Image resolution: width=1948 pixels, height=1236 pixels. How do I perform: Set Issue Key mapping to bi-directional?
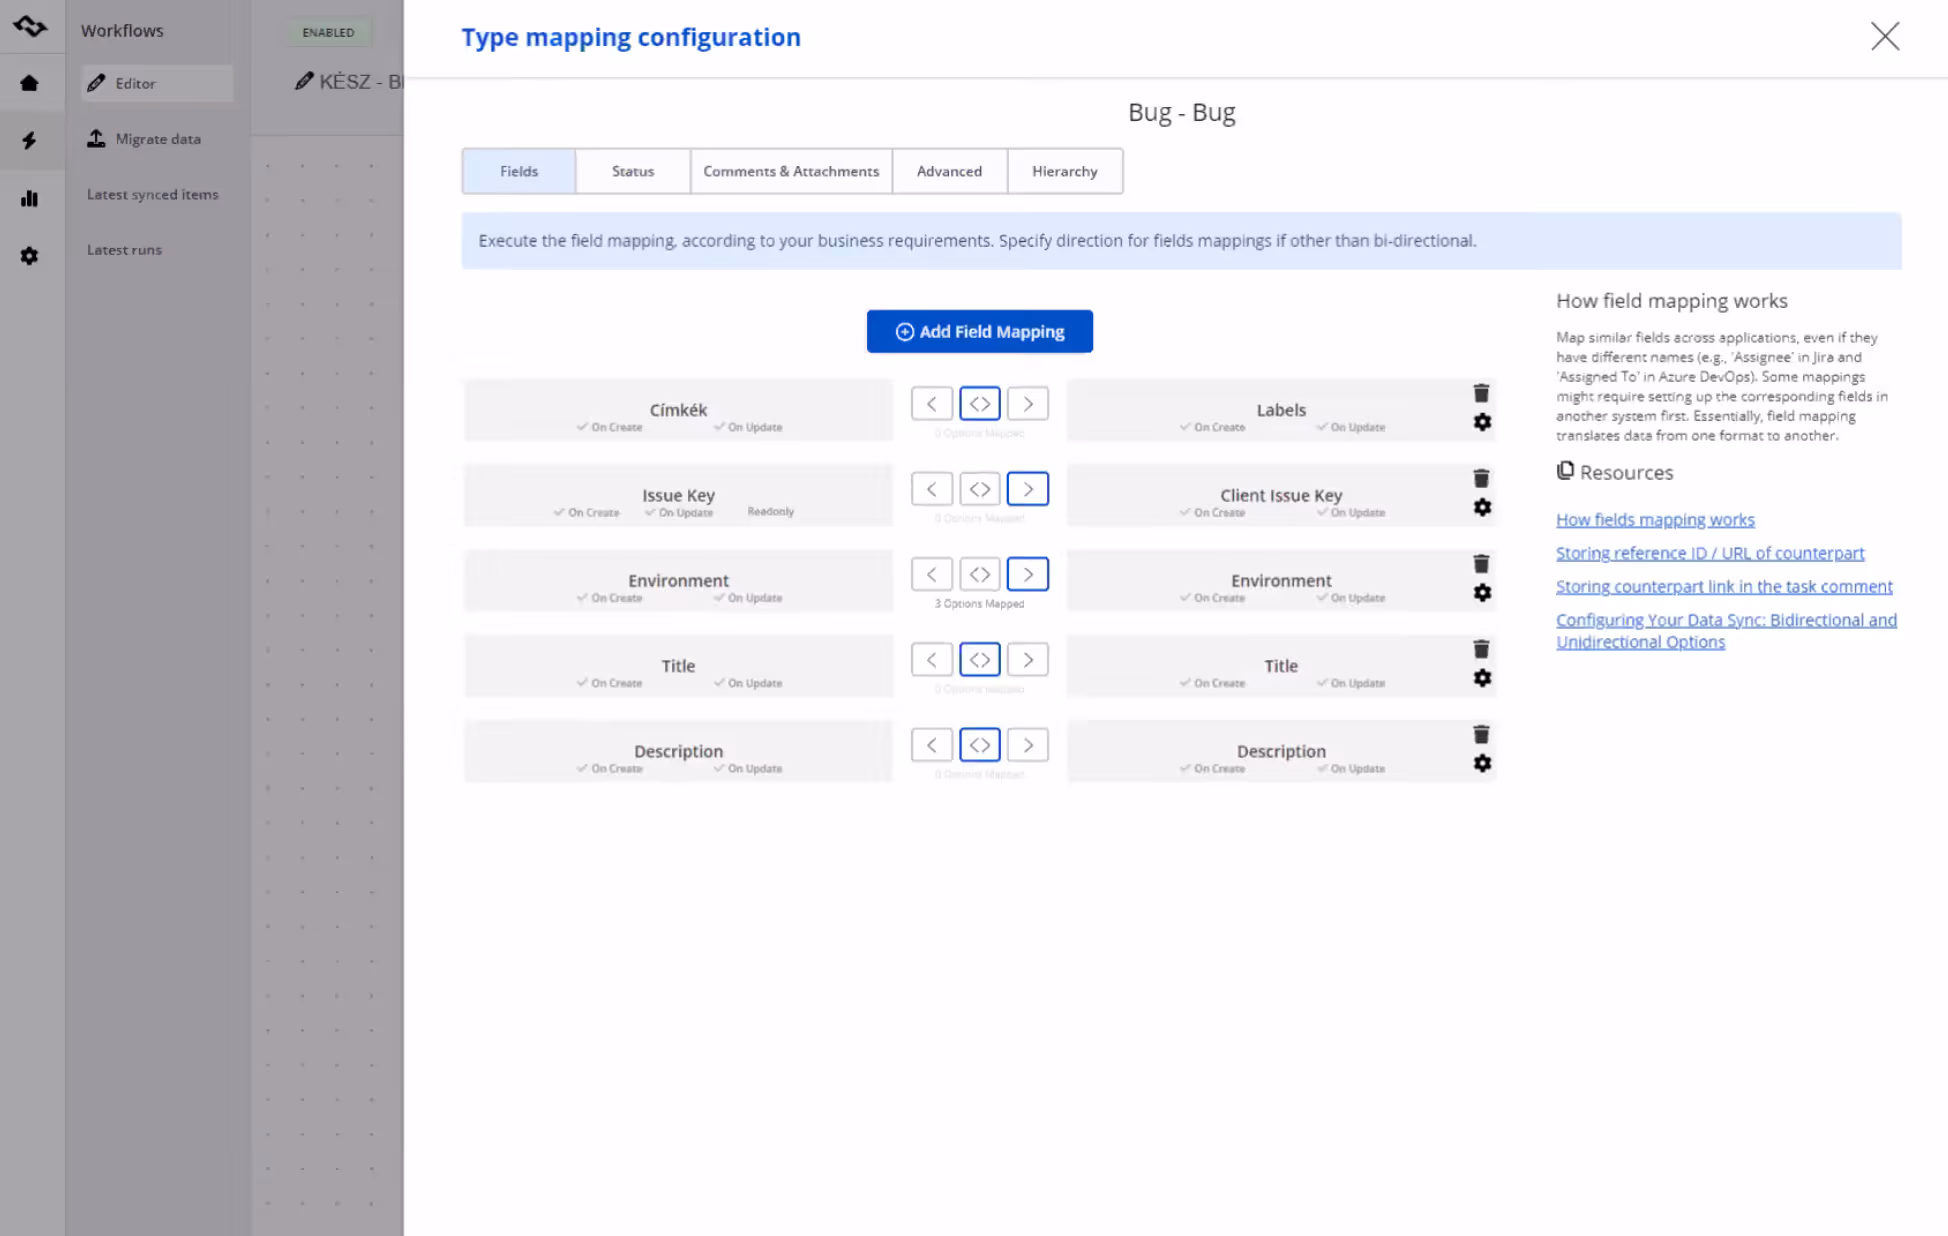tap(979, 489)
